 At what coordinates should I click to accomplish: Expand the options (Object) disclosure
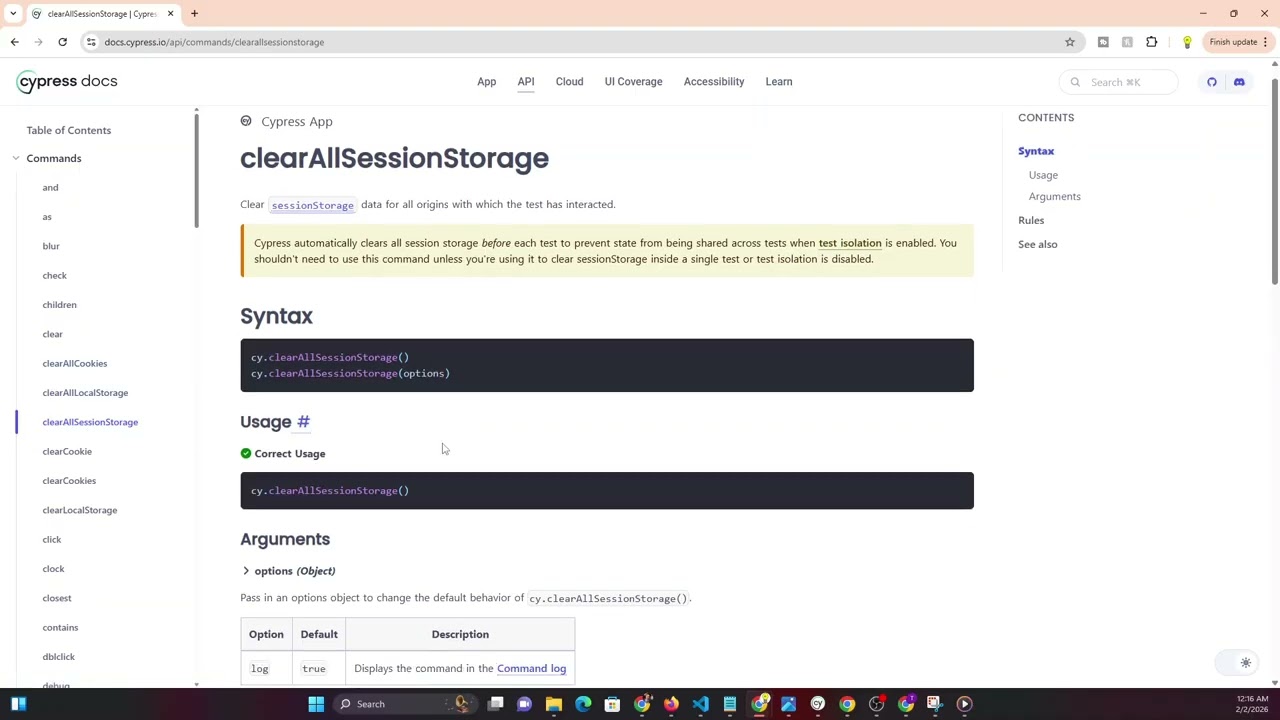pyautogui.click(x=246, y=571)
